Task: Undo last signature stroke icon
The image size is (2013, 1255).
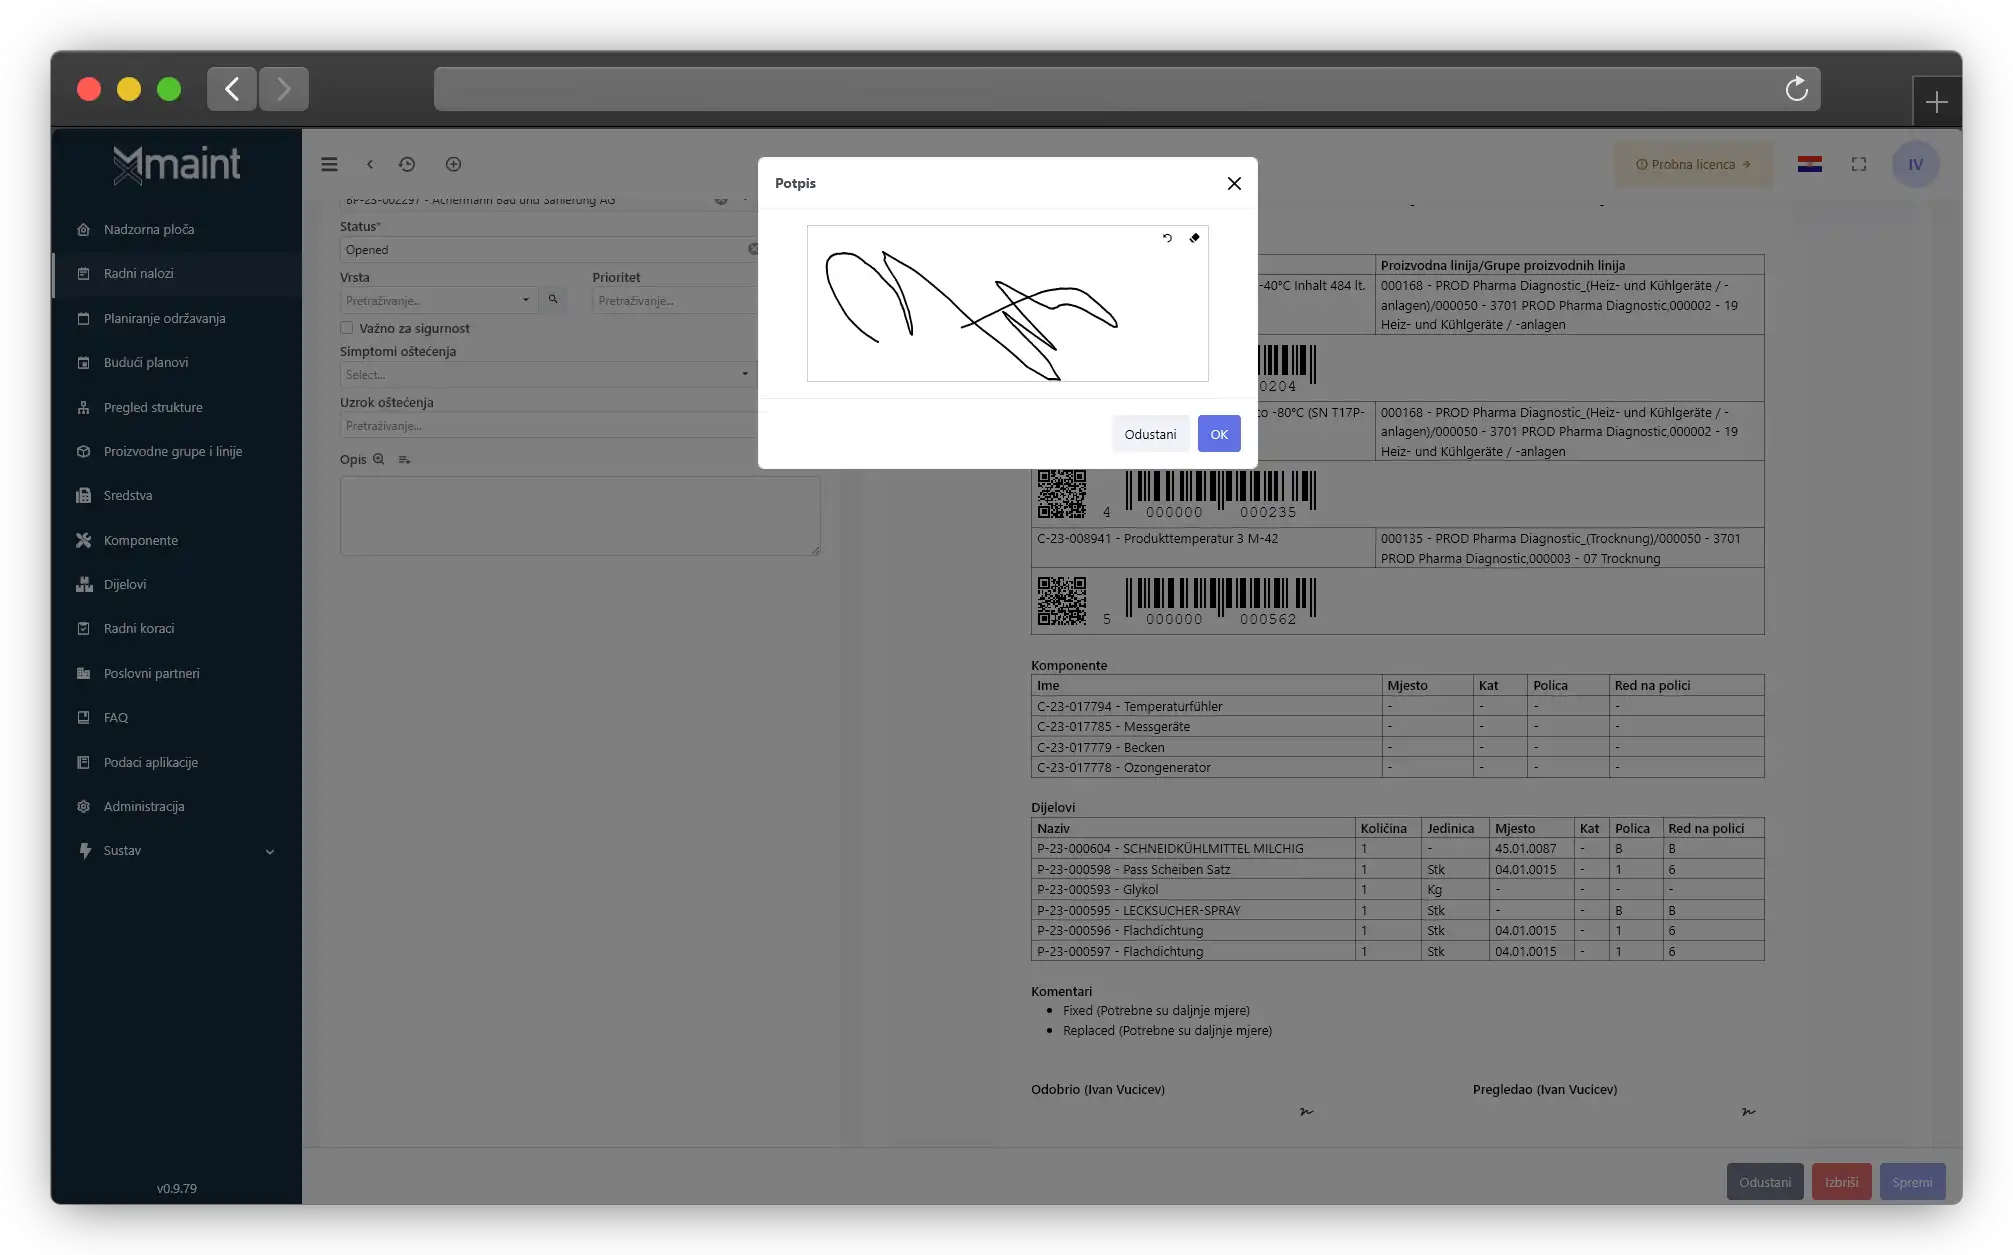Action: click(x=1167, y=238)
